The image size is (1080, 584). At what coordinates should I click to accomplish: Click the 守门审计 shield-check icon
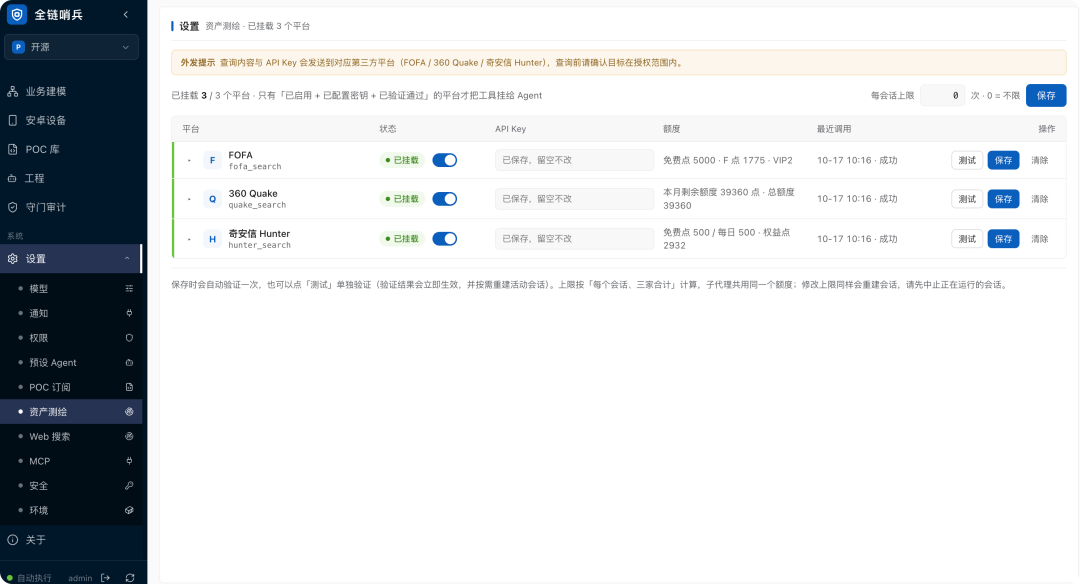pyautogui.click(x=12, y=207)
